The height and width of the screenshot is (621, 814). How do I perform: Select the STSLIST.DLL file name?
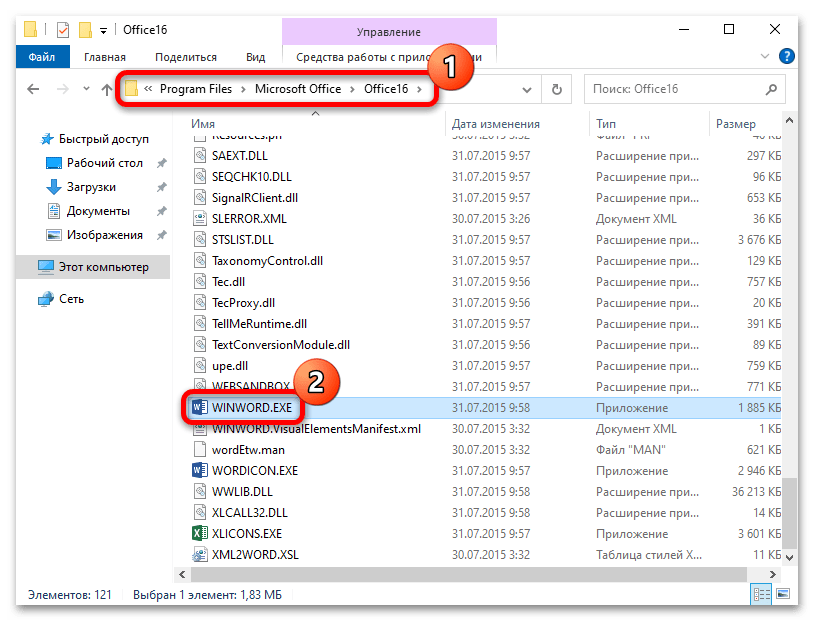coord(242,240)
